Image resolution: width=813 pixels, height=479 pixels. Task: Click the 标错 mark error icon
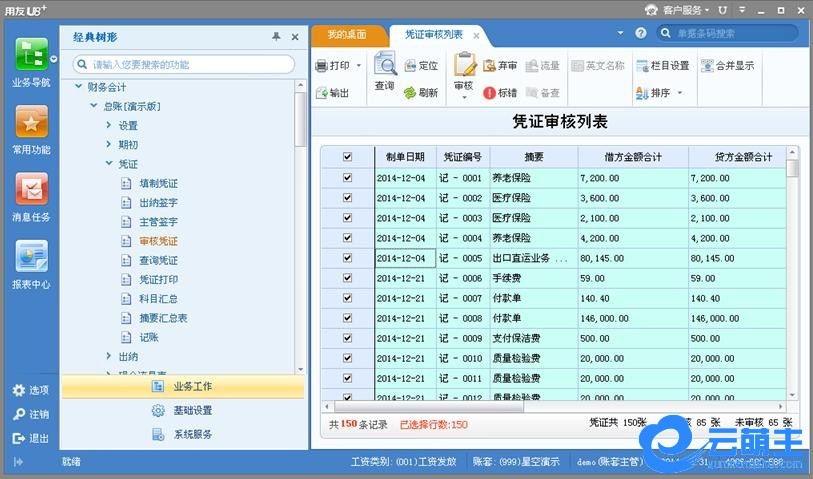coord(500,93)
